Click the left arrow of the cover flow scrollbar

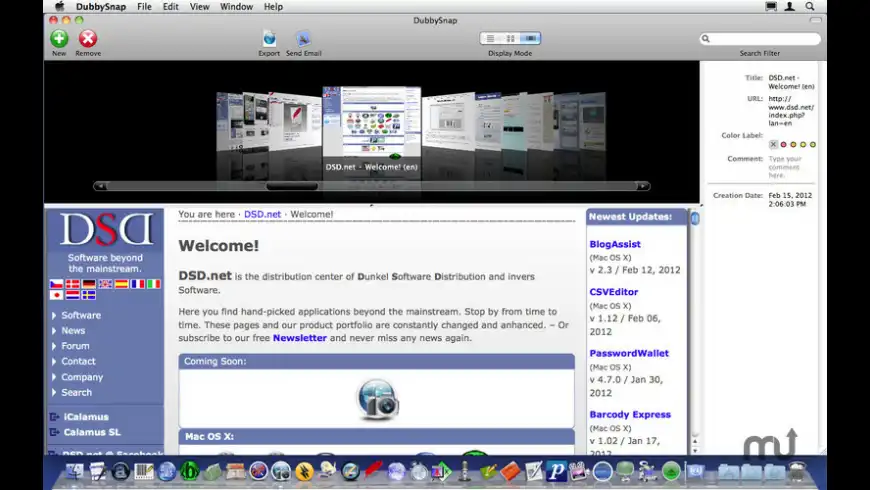[x=100, y=186]
